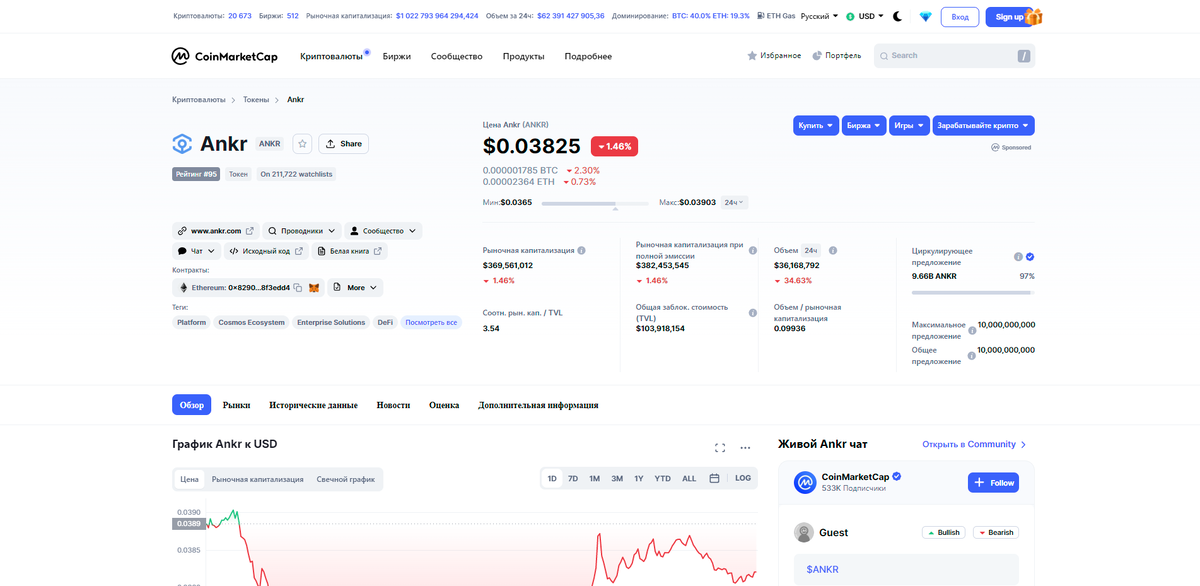Open the Криптовалюты menu

click(331, 57)
